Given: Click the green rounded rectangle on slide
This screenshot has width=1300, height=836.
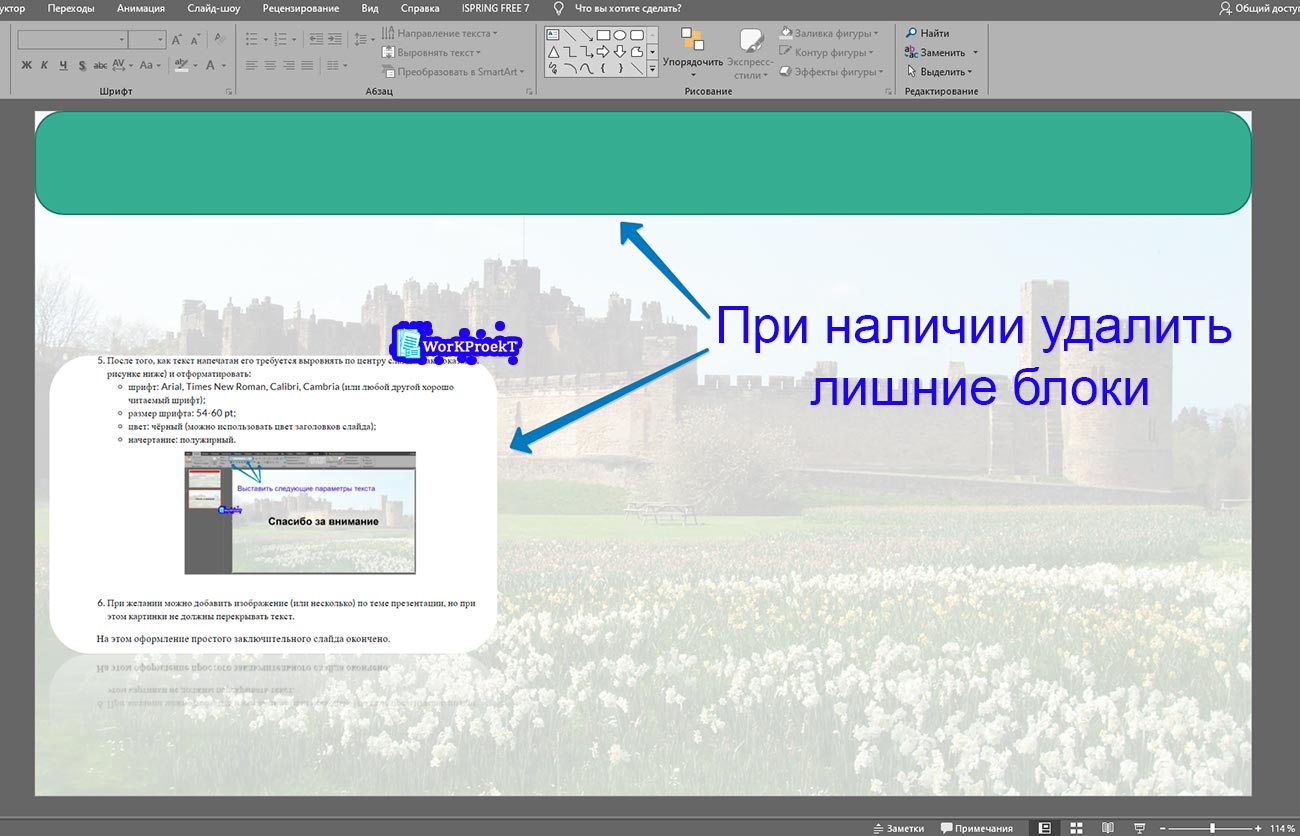Looking at the screenshot, I should point(642,162).
